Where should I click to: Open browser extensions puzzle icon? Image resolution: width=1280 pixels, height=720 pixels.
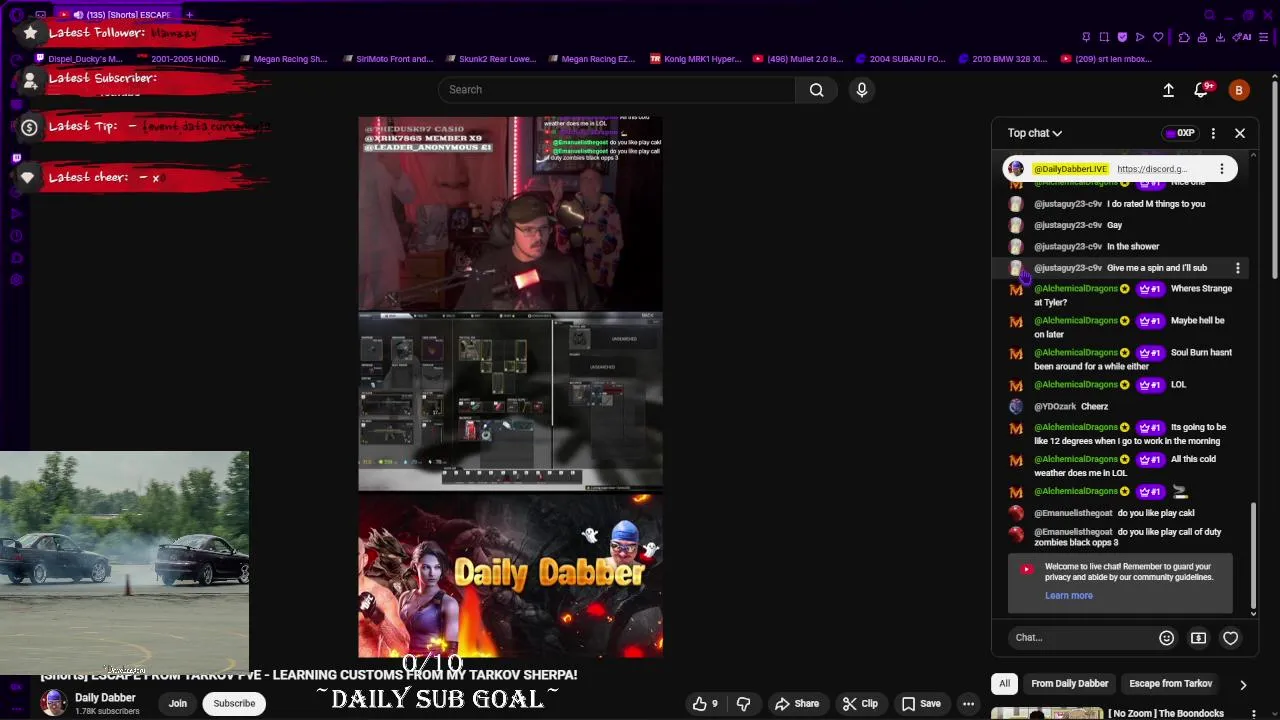1184,37
